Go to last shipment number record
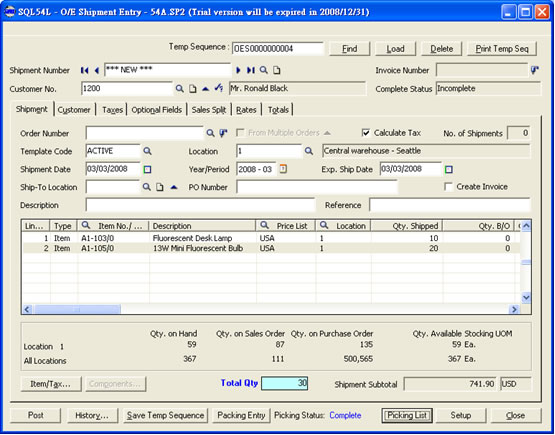555x435 pixels. 251,70
